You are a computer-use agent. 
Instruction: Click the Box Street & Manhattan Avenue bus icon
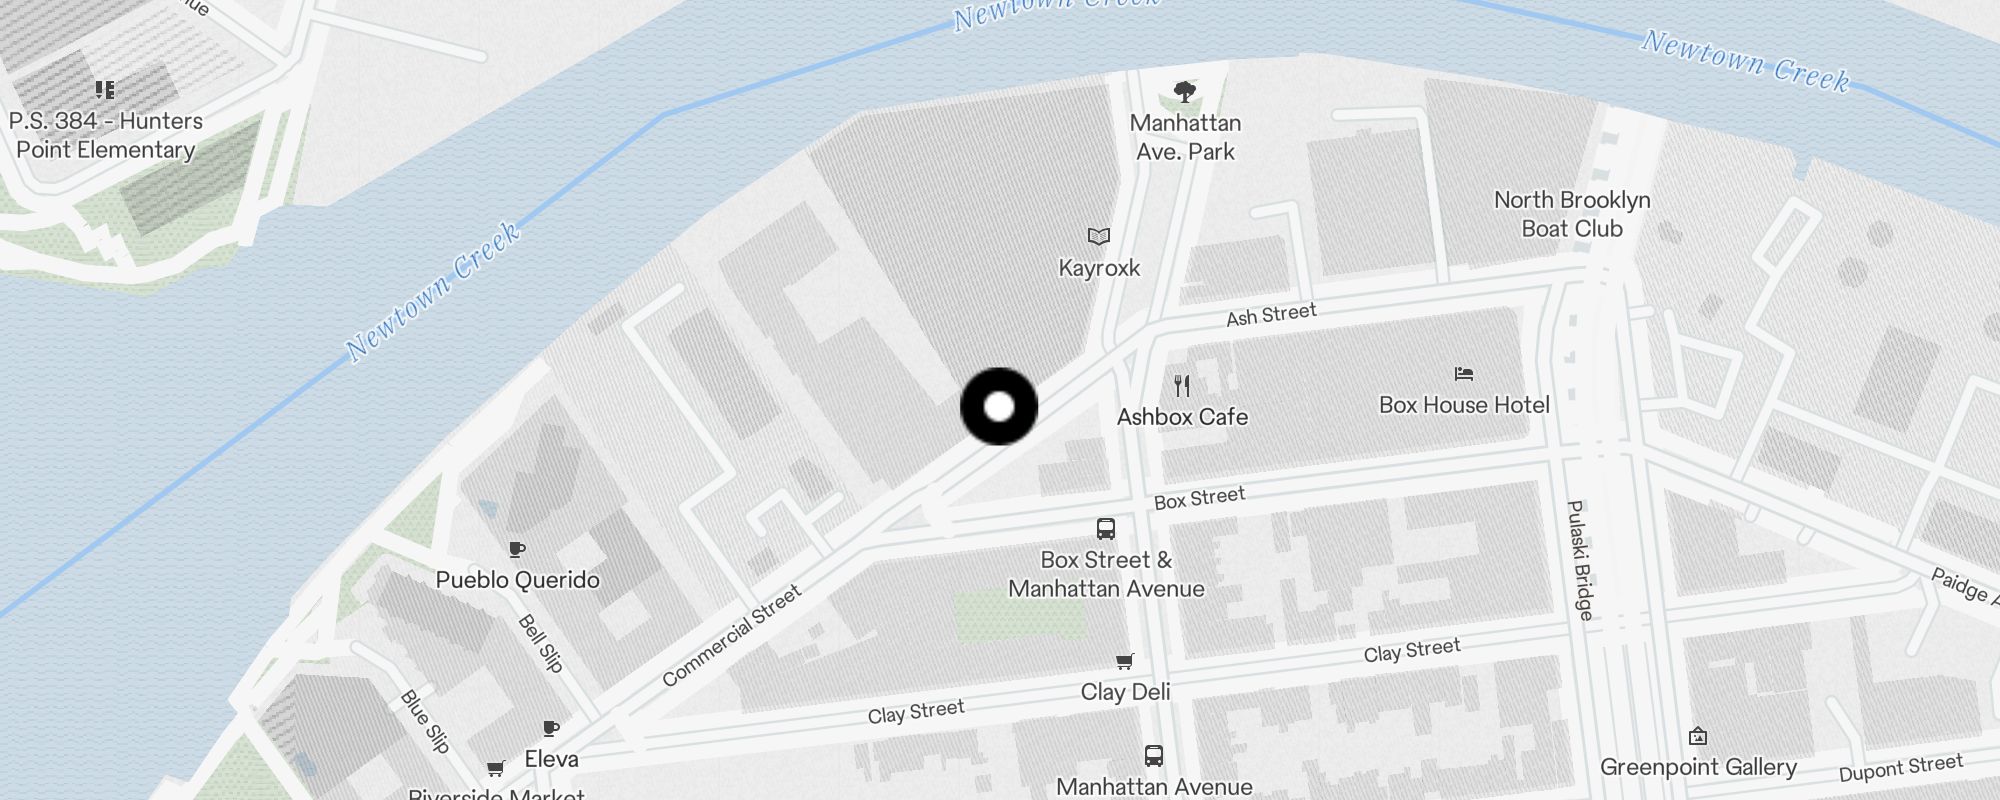click(x=1105, y=528)
